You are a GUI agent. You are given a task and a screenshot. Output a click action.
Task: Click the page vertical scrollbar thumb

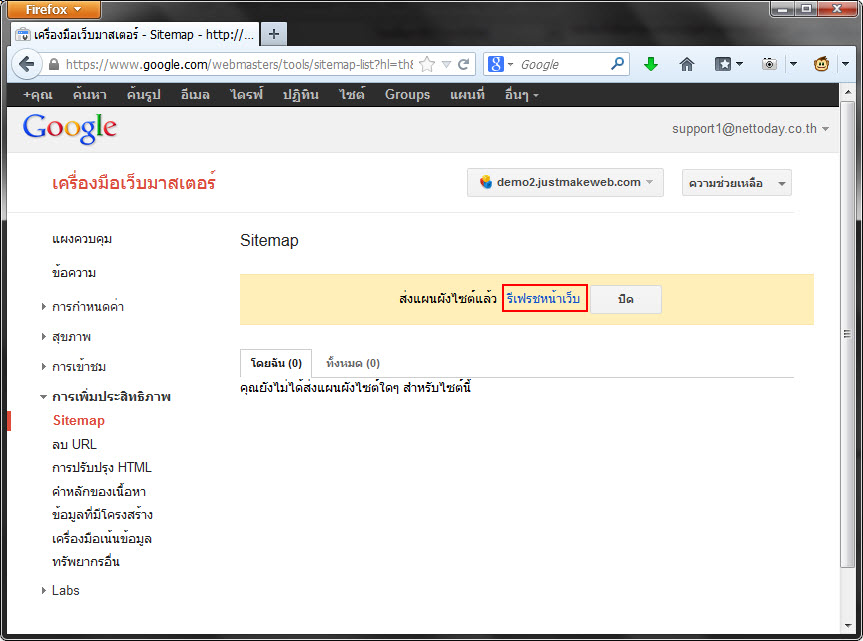(x=848, y=335)
